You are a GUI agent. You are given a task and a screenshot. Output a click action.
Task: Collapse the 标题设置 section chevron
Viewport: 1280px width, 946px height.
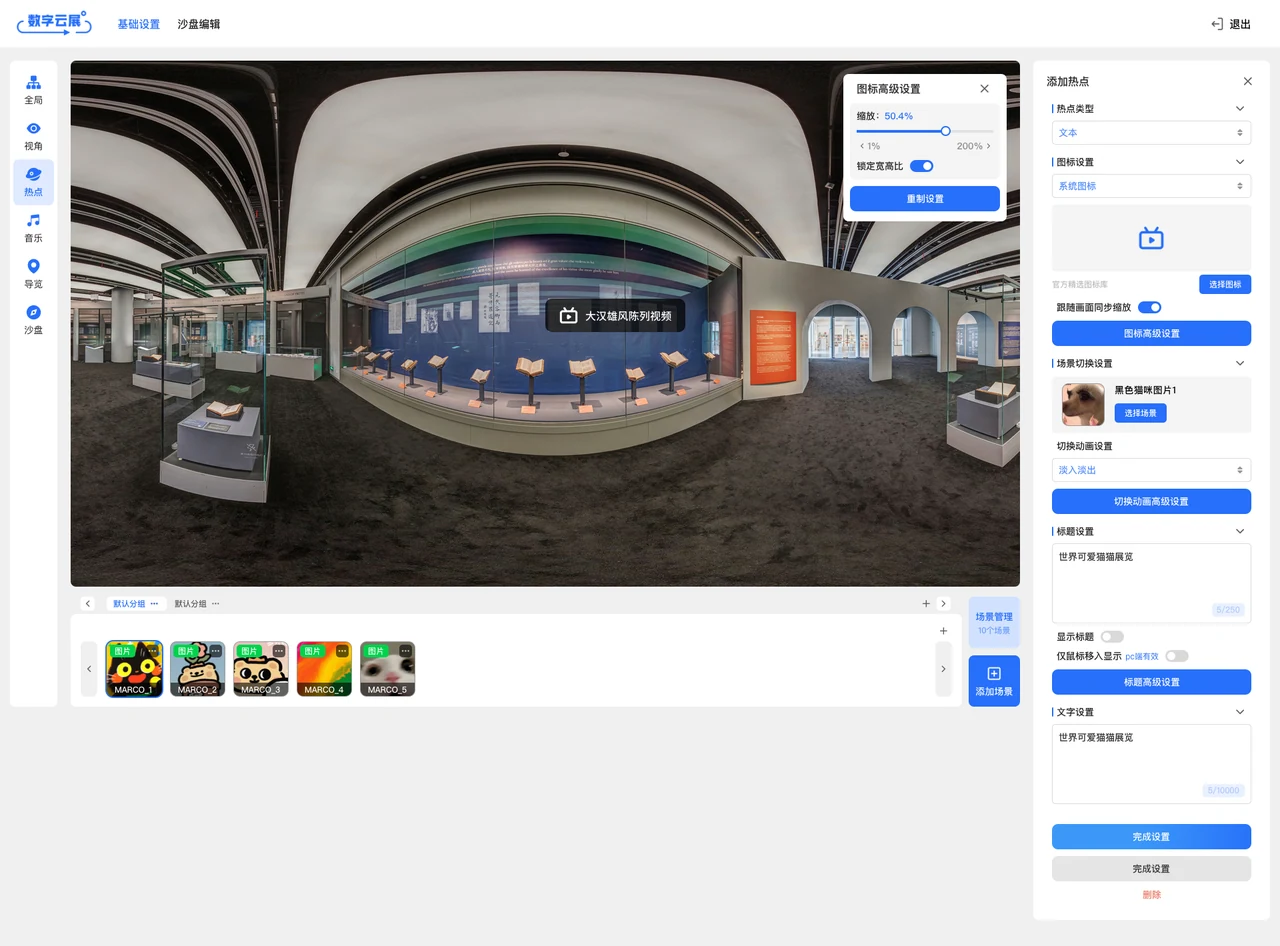pyautogui.click(x=1240, y=531)
